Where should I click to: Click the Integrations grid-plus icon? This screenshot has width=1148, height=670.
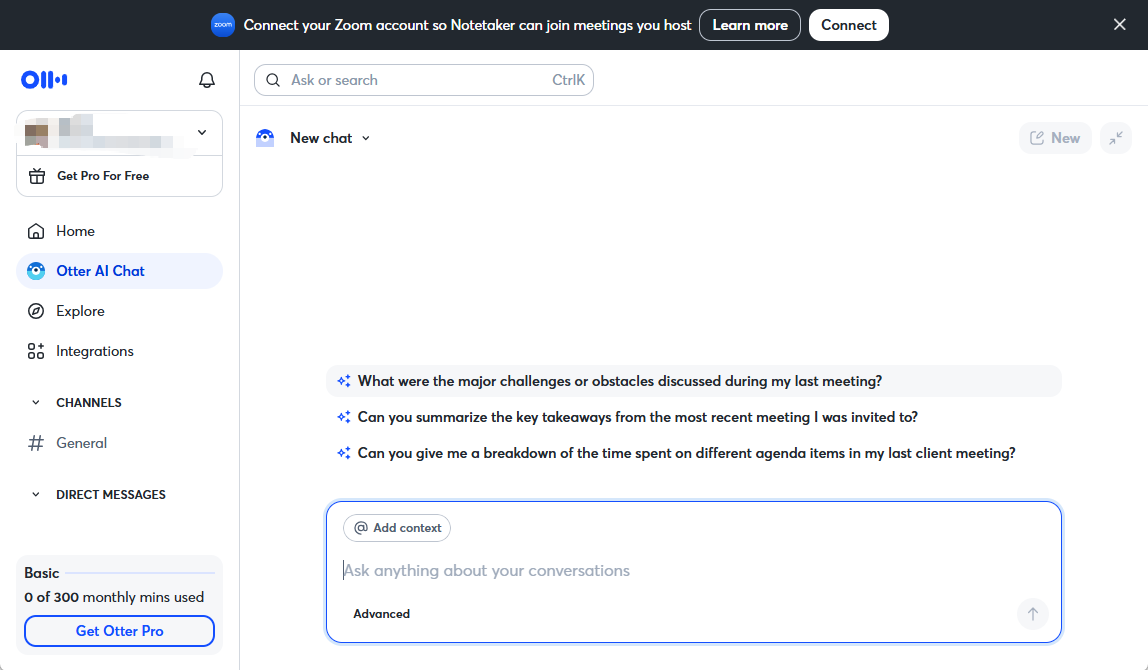[x=36, y=351]
